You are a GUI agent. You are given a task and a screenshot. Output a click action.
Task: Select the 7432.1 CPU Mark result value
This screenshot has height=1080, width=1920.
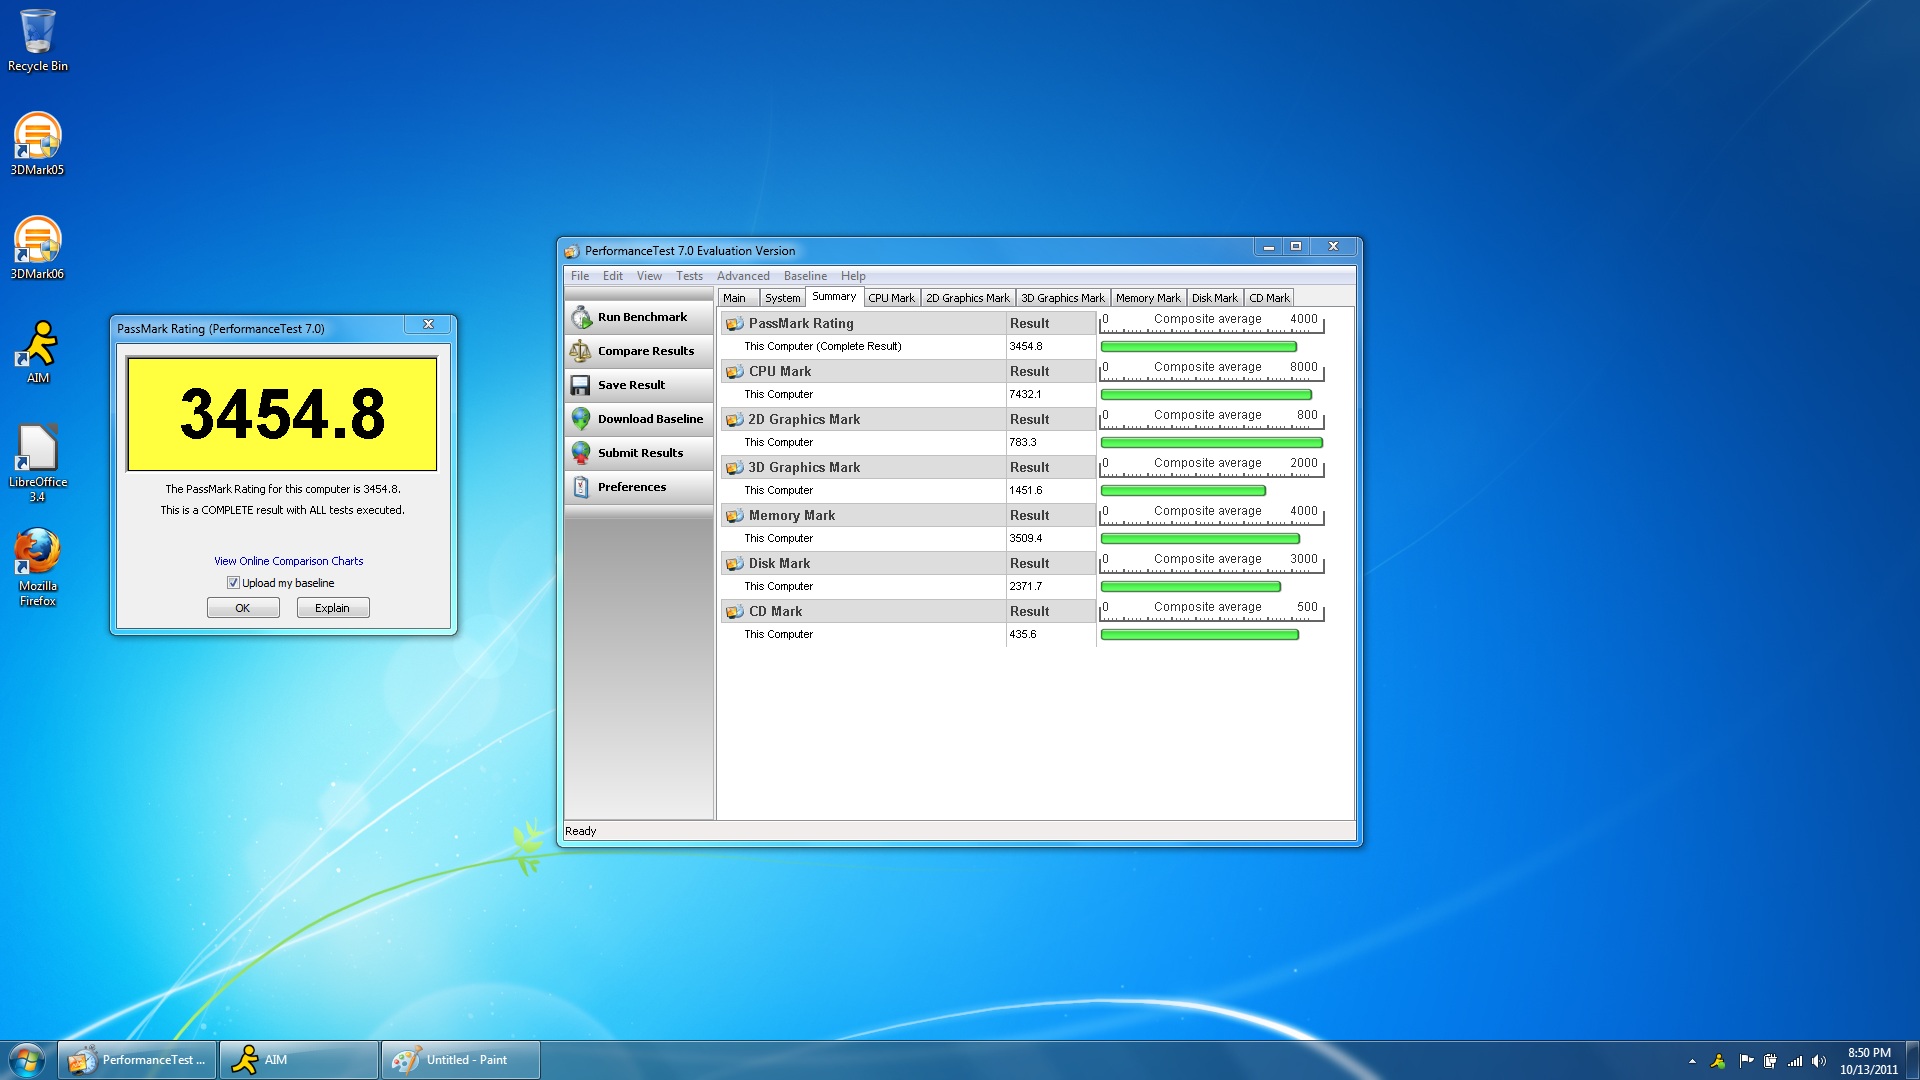coord(1025,394)
